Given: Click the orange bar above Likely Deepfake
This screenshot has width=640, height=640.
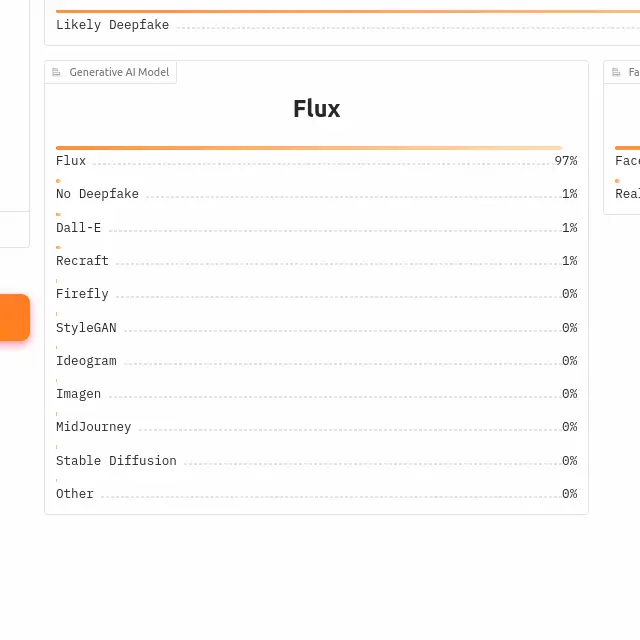Looking at the screenshot, I should (348, 11).
